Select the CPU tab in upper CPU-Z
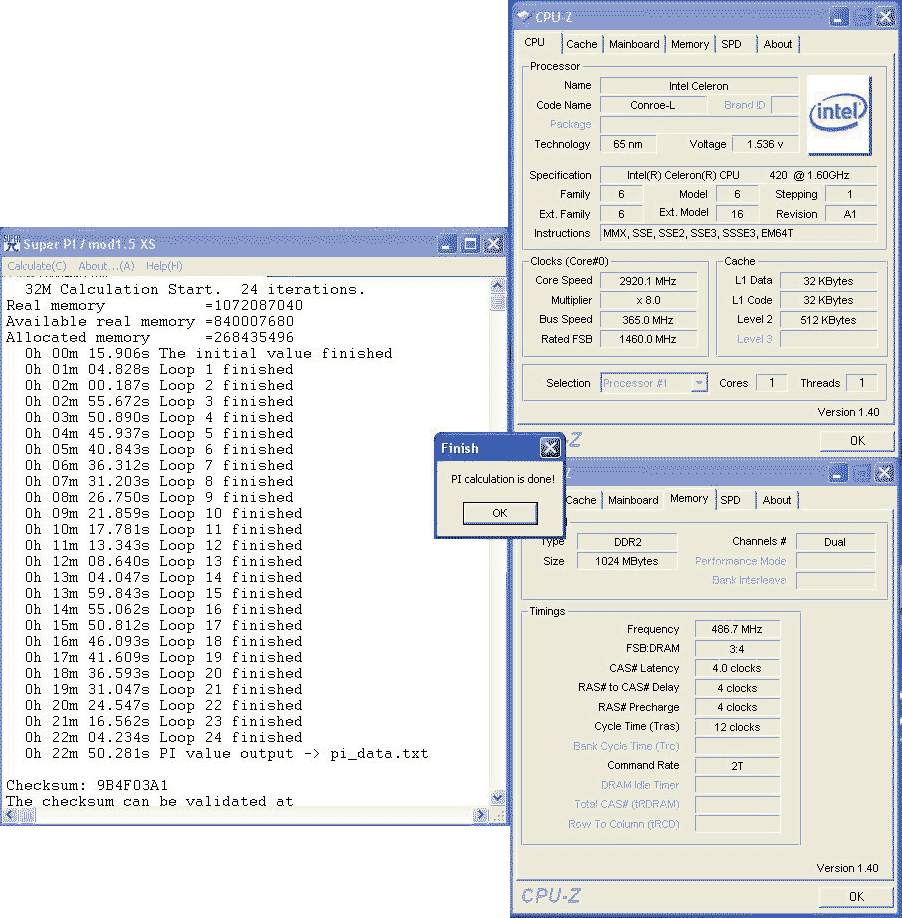Image resolution: width=902 pixels, height=918 pixels. click(534, 43)
